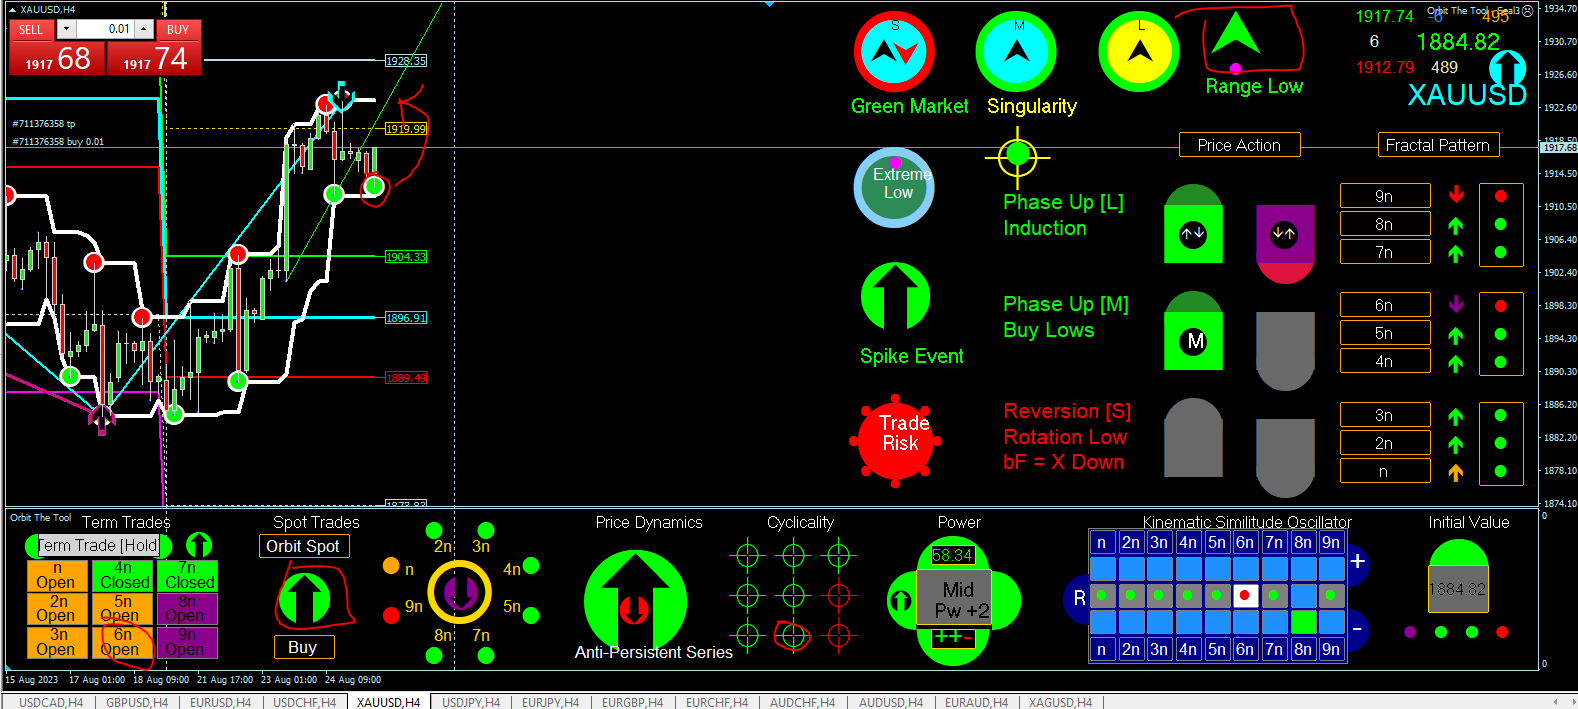
Task: Increase the lot size with the up stepper
Action: click(x=144, y=29)
